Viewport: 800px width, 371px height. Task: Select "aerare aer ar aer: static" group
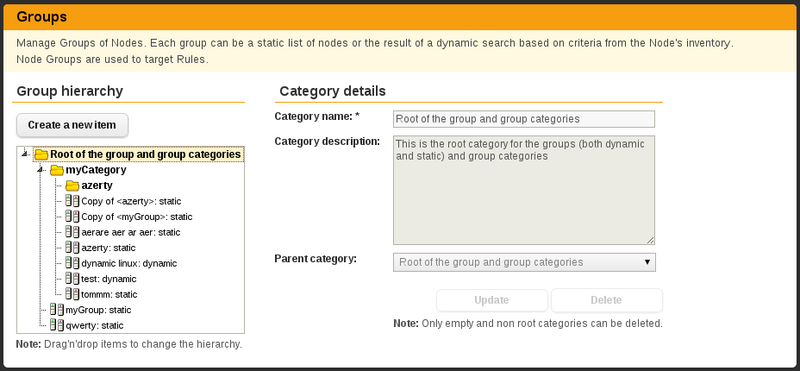point(131,232)
